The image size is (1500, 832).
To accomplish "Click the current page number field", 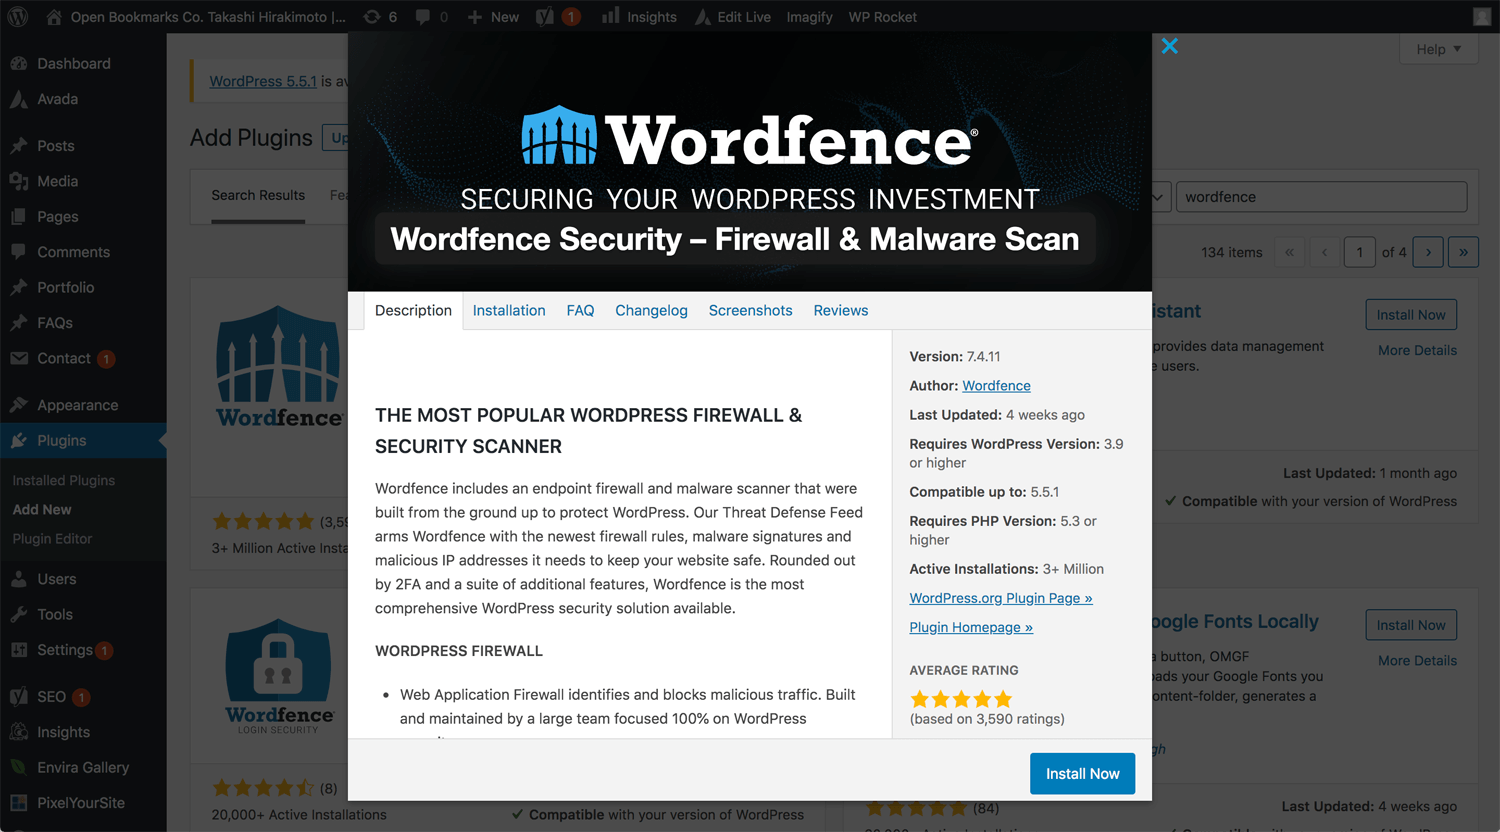I will point(1359,252).
